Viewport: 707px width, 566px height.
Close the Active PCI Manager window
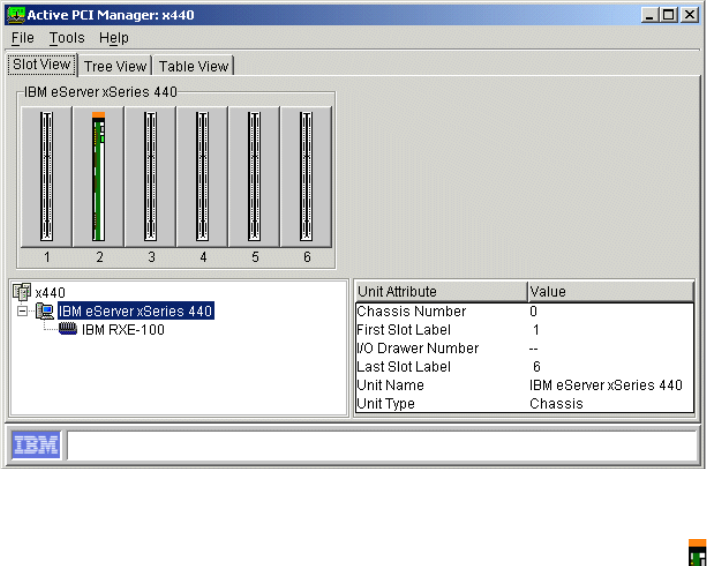coord(689,15)
